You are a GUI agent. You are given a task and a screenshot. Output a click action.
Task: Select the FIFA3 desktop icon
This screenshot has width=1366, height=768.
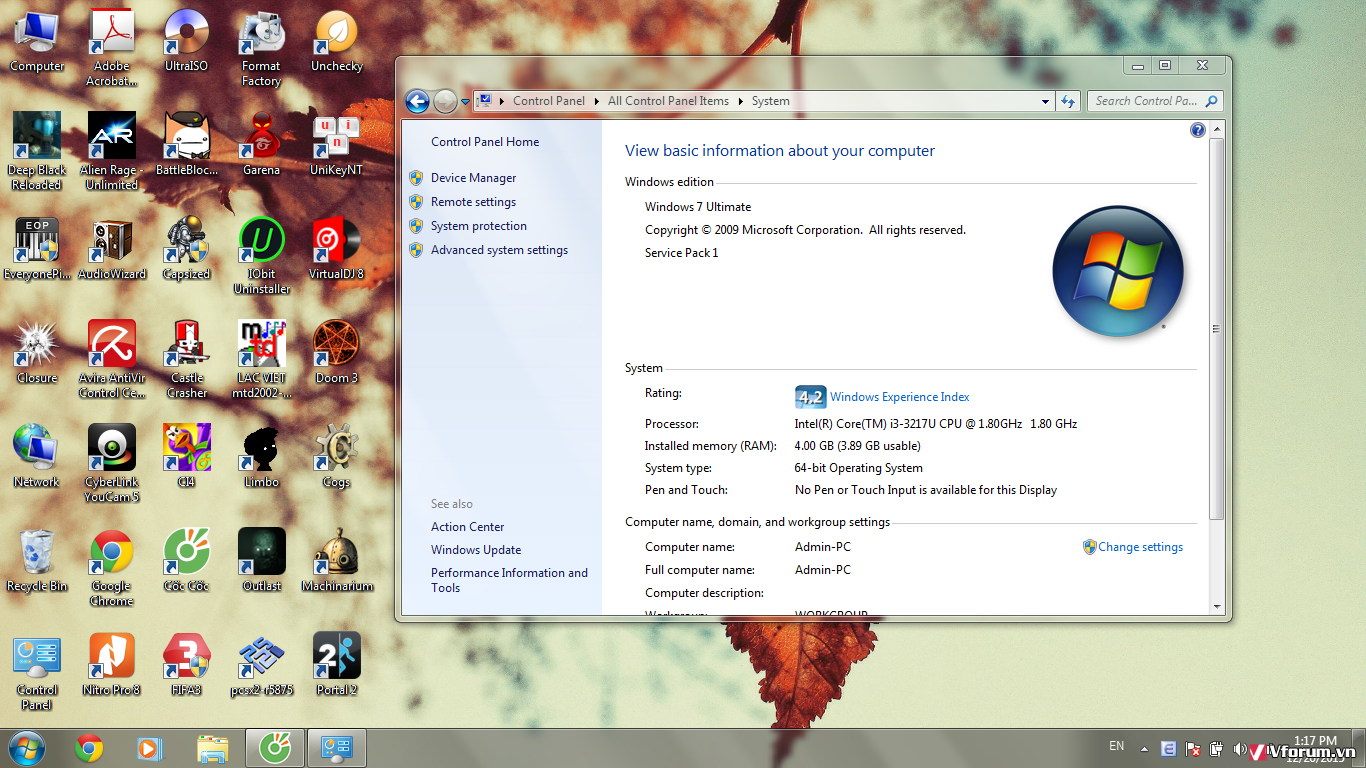coord(187,664)
